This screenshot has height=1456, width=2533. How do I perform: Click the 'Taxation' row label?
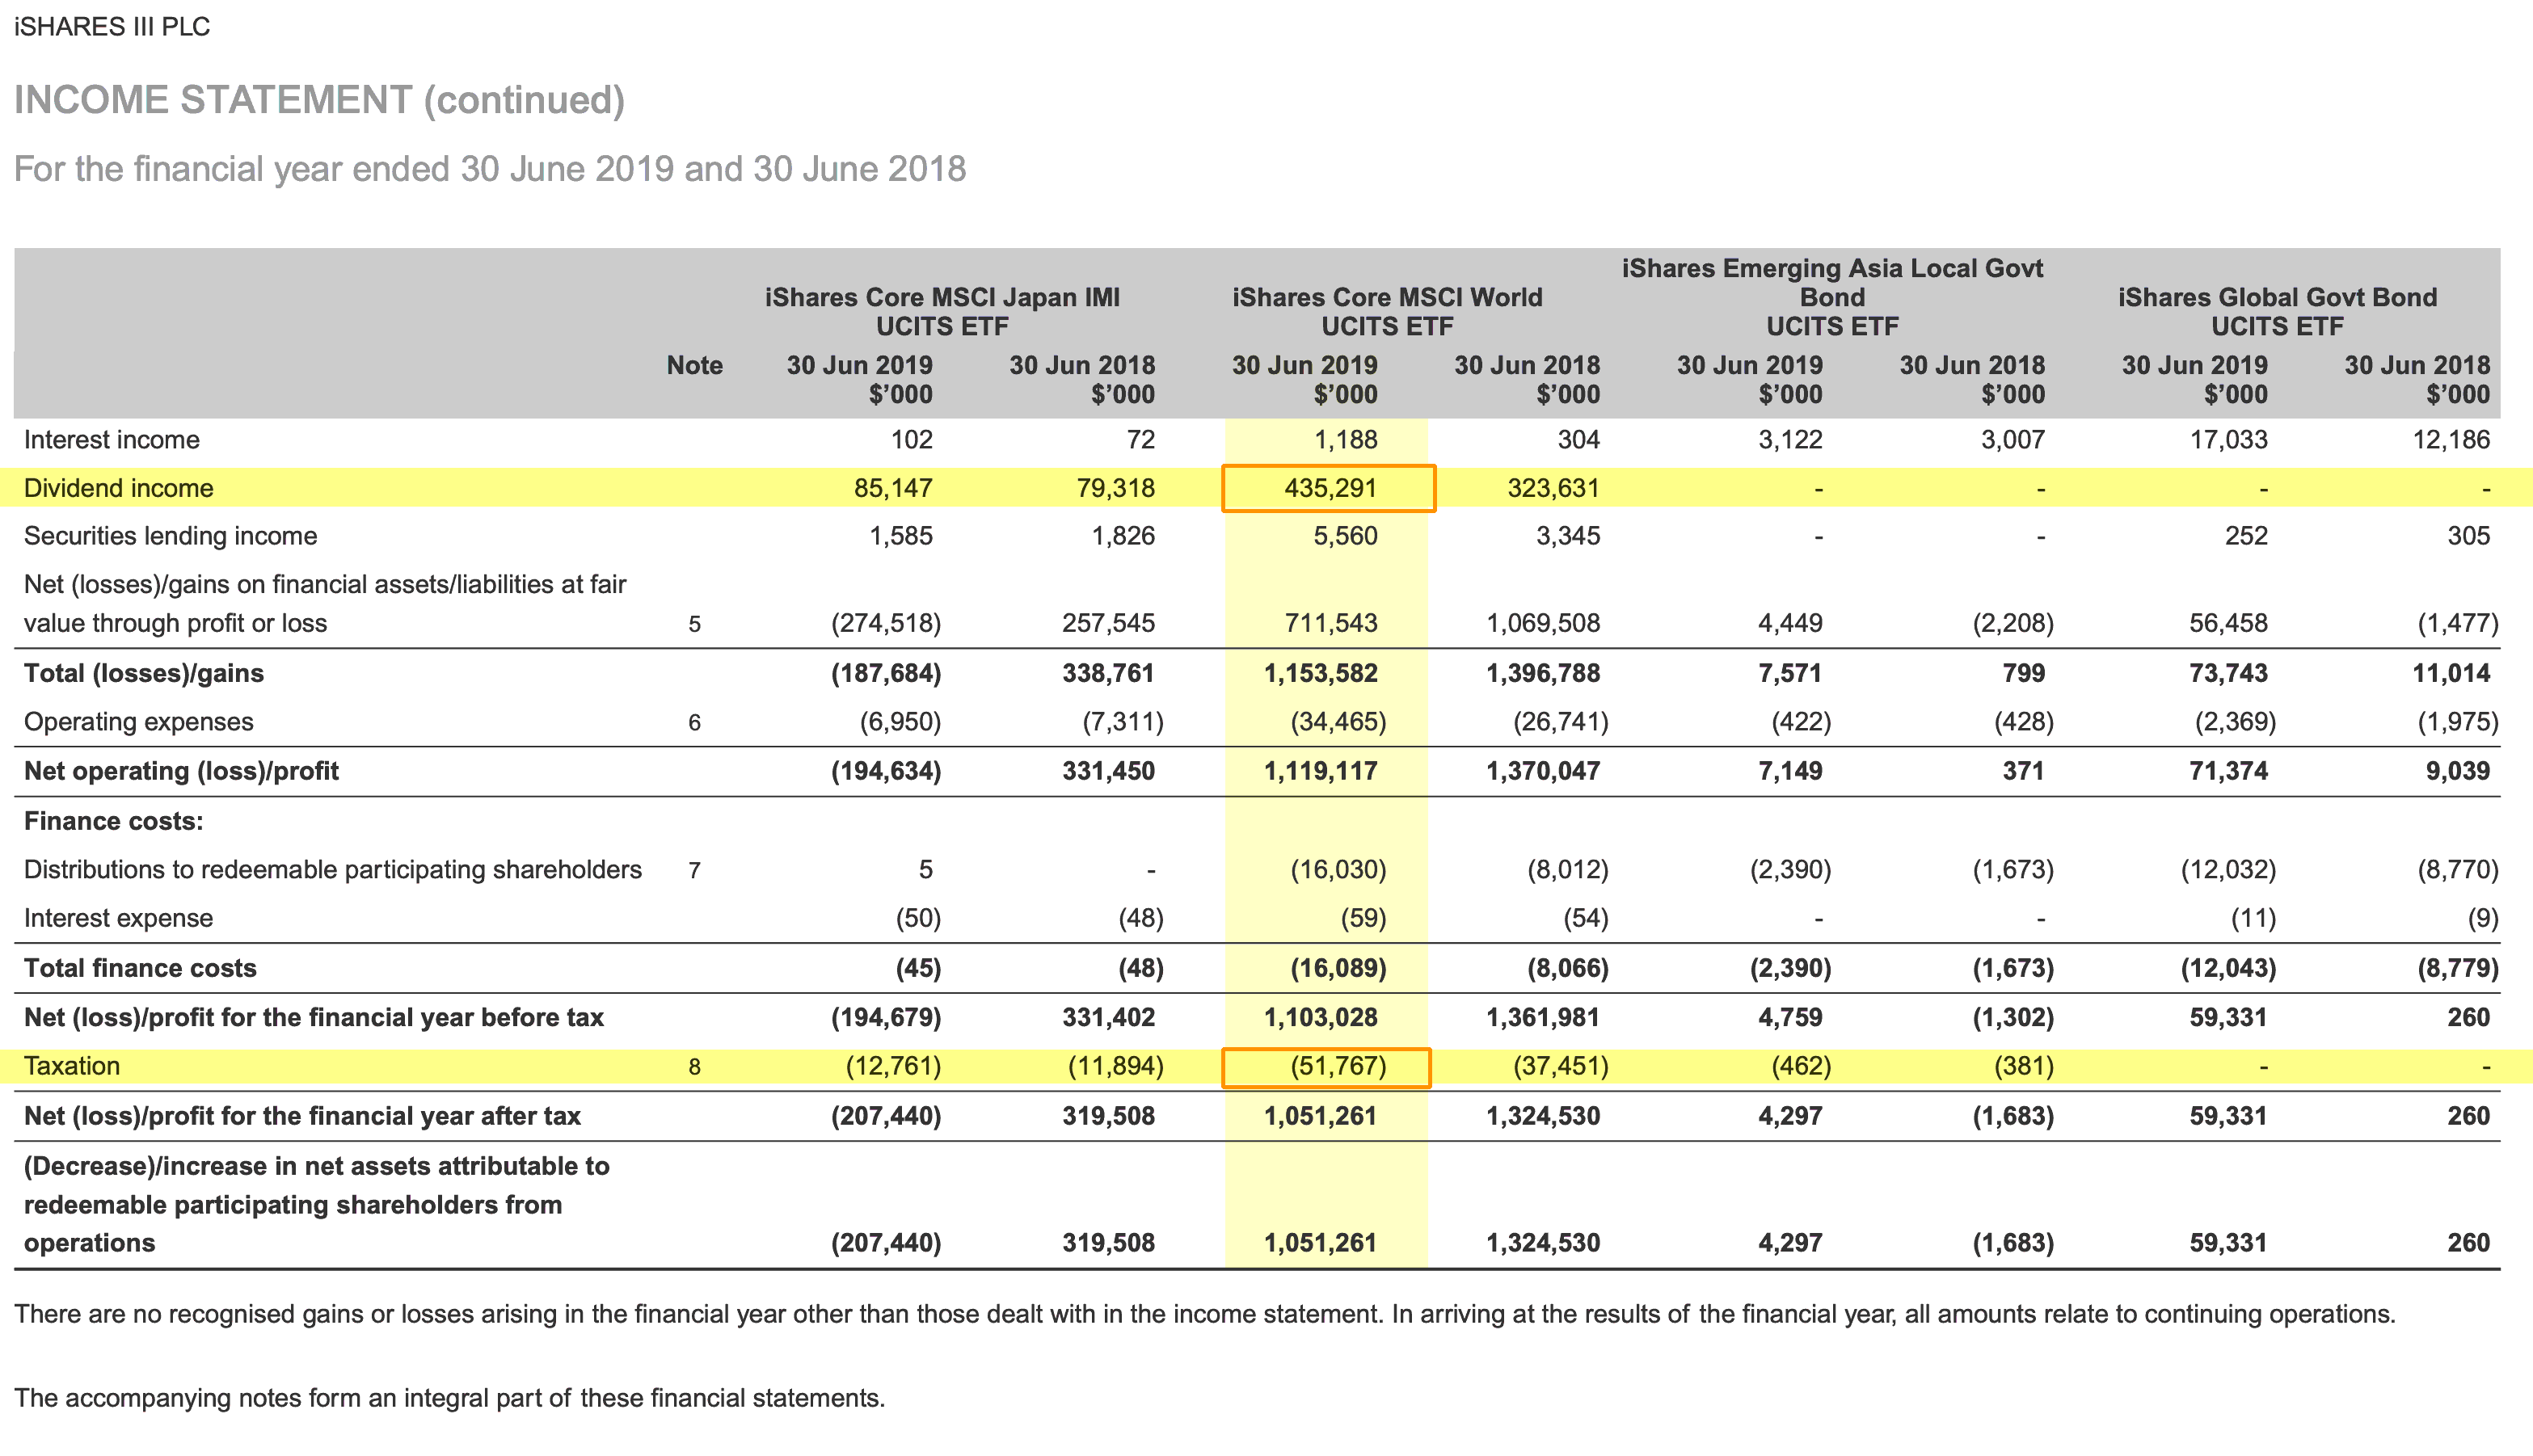point(71,1066)
